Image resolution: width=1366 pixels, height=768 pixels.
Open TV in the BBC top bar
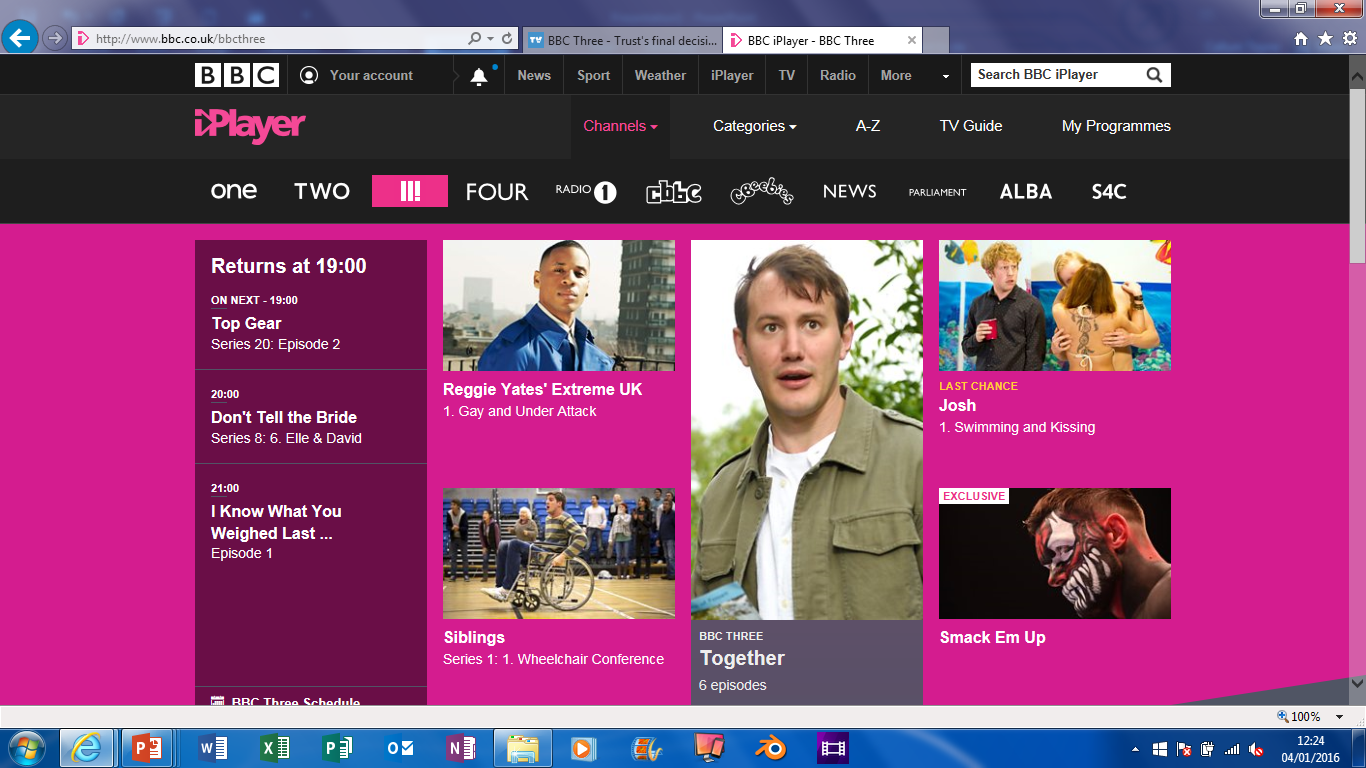(787, 75)
